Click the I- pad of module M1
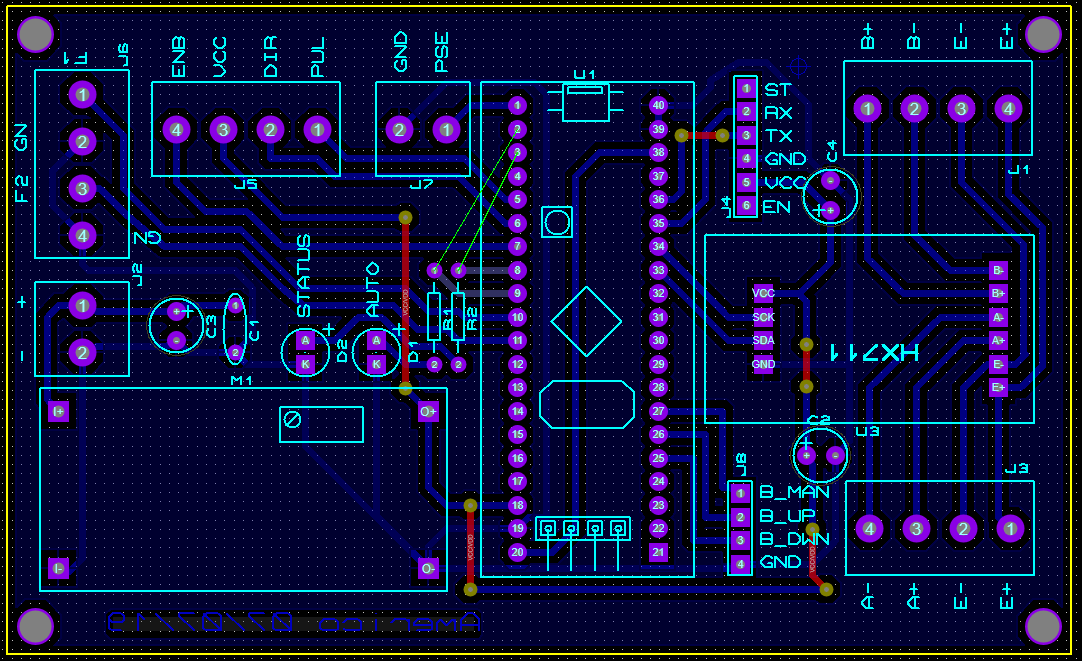 coord(59,569)
